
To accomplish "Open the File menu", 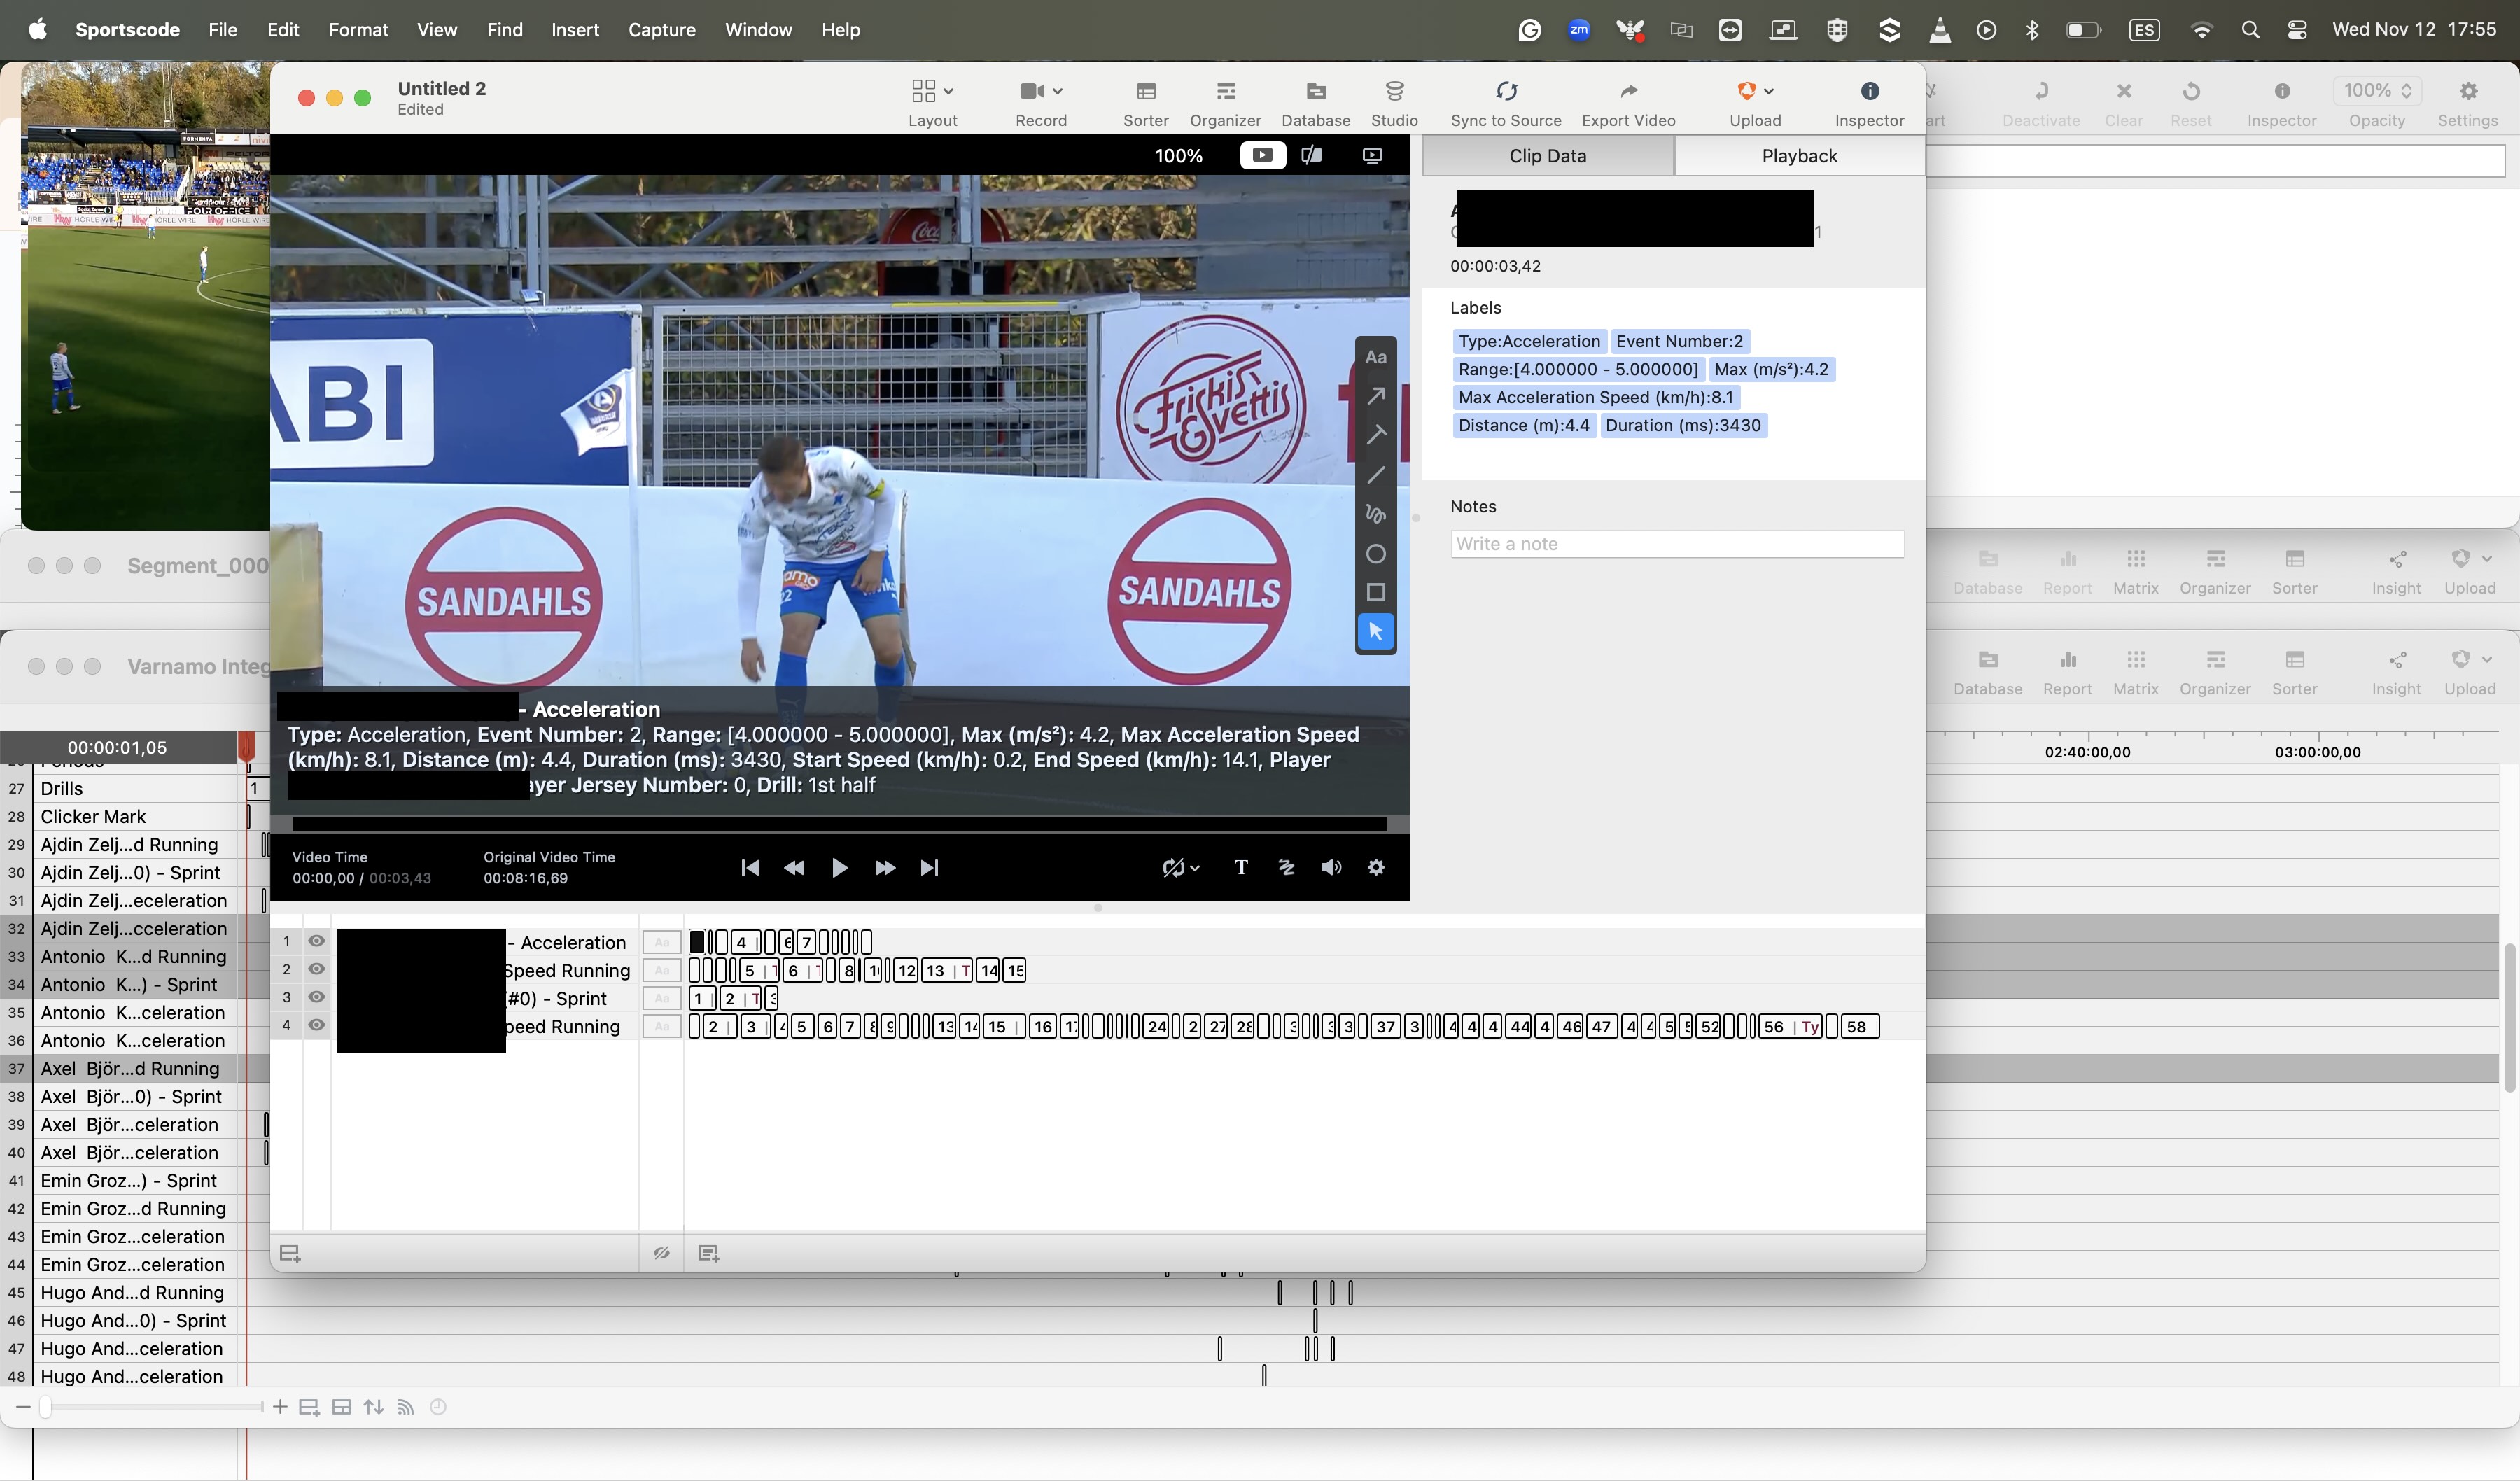I will (222, 30).
